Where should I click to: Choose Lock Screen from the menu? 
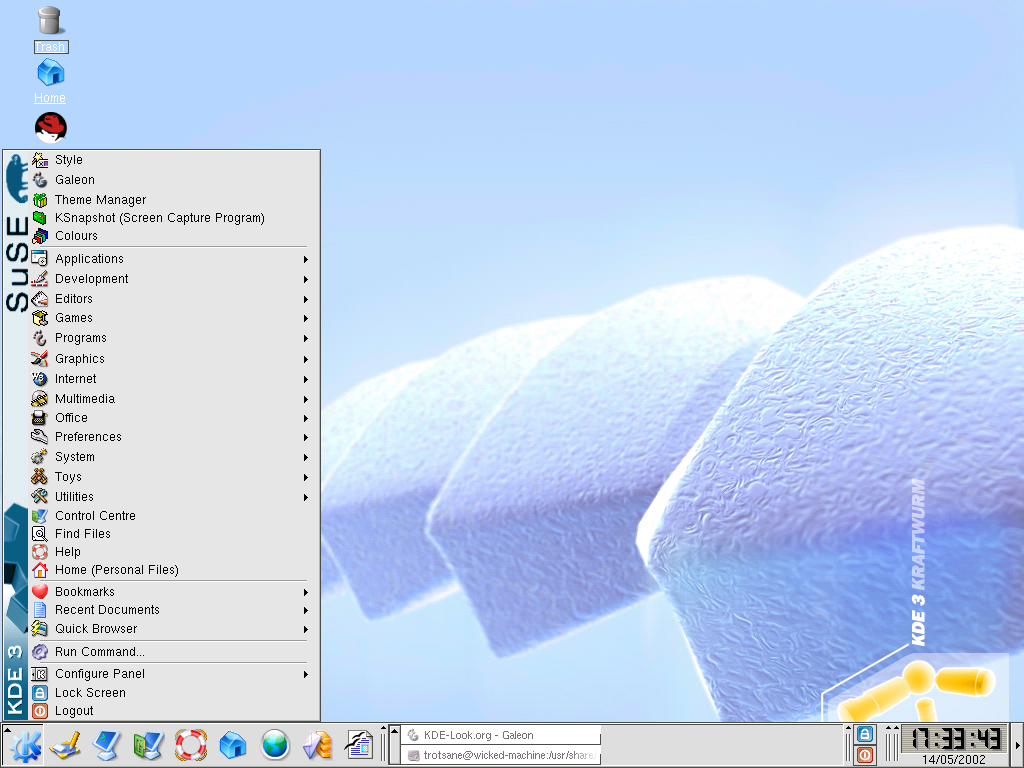point(170,693)
